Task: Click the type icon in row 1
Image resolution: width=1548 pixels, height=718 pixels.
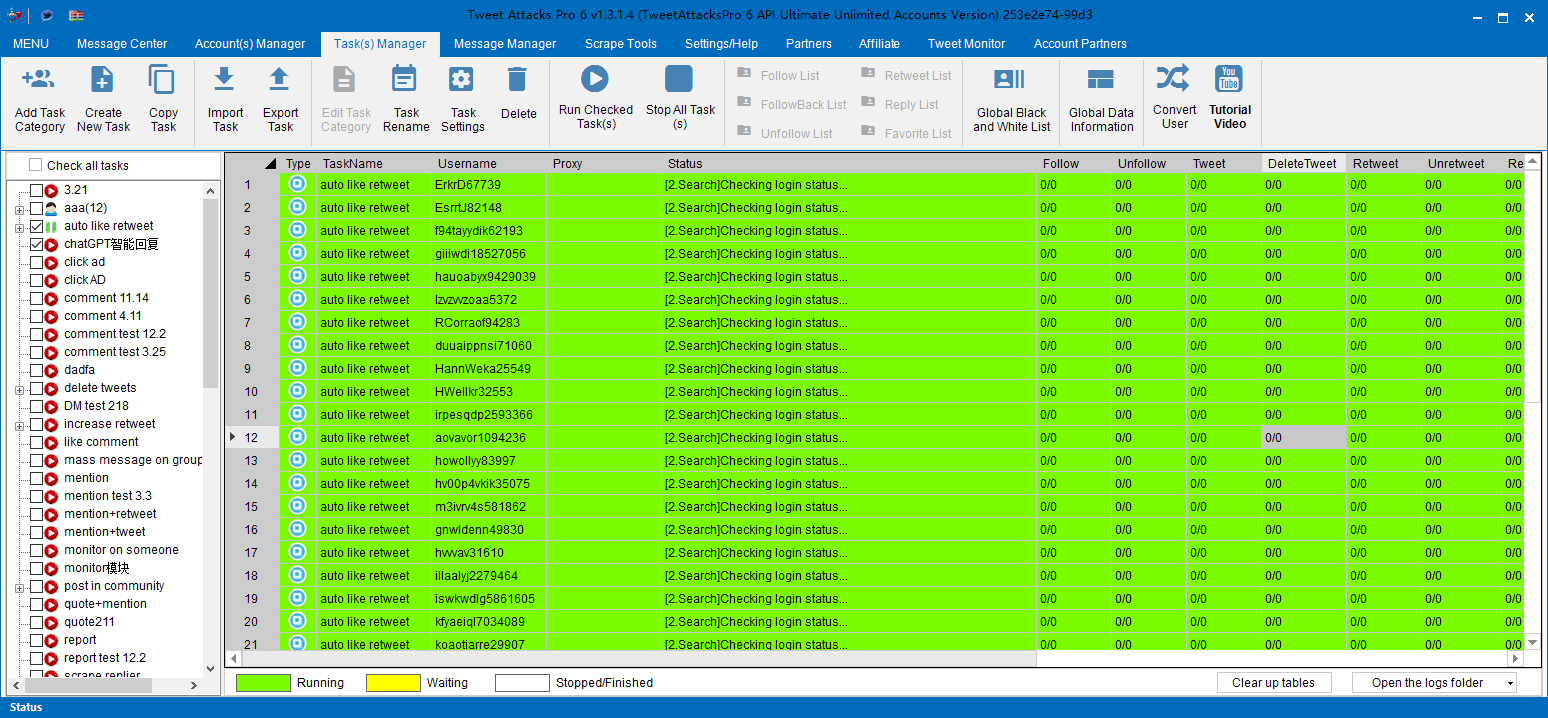Action: click(x=297, y=184)
